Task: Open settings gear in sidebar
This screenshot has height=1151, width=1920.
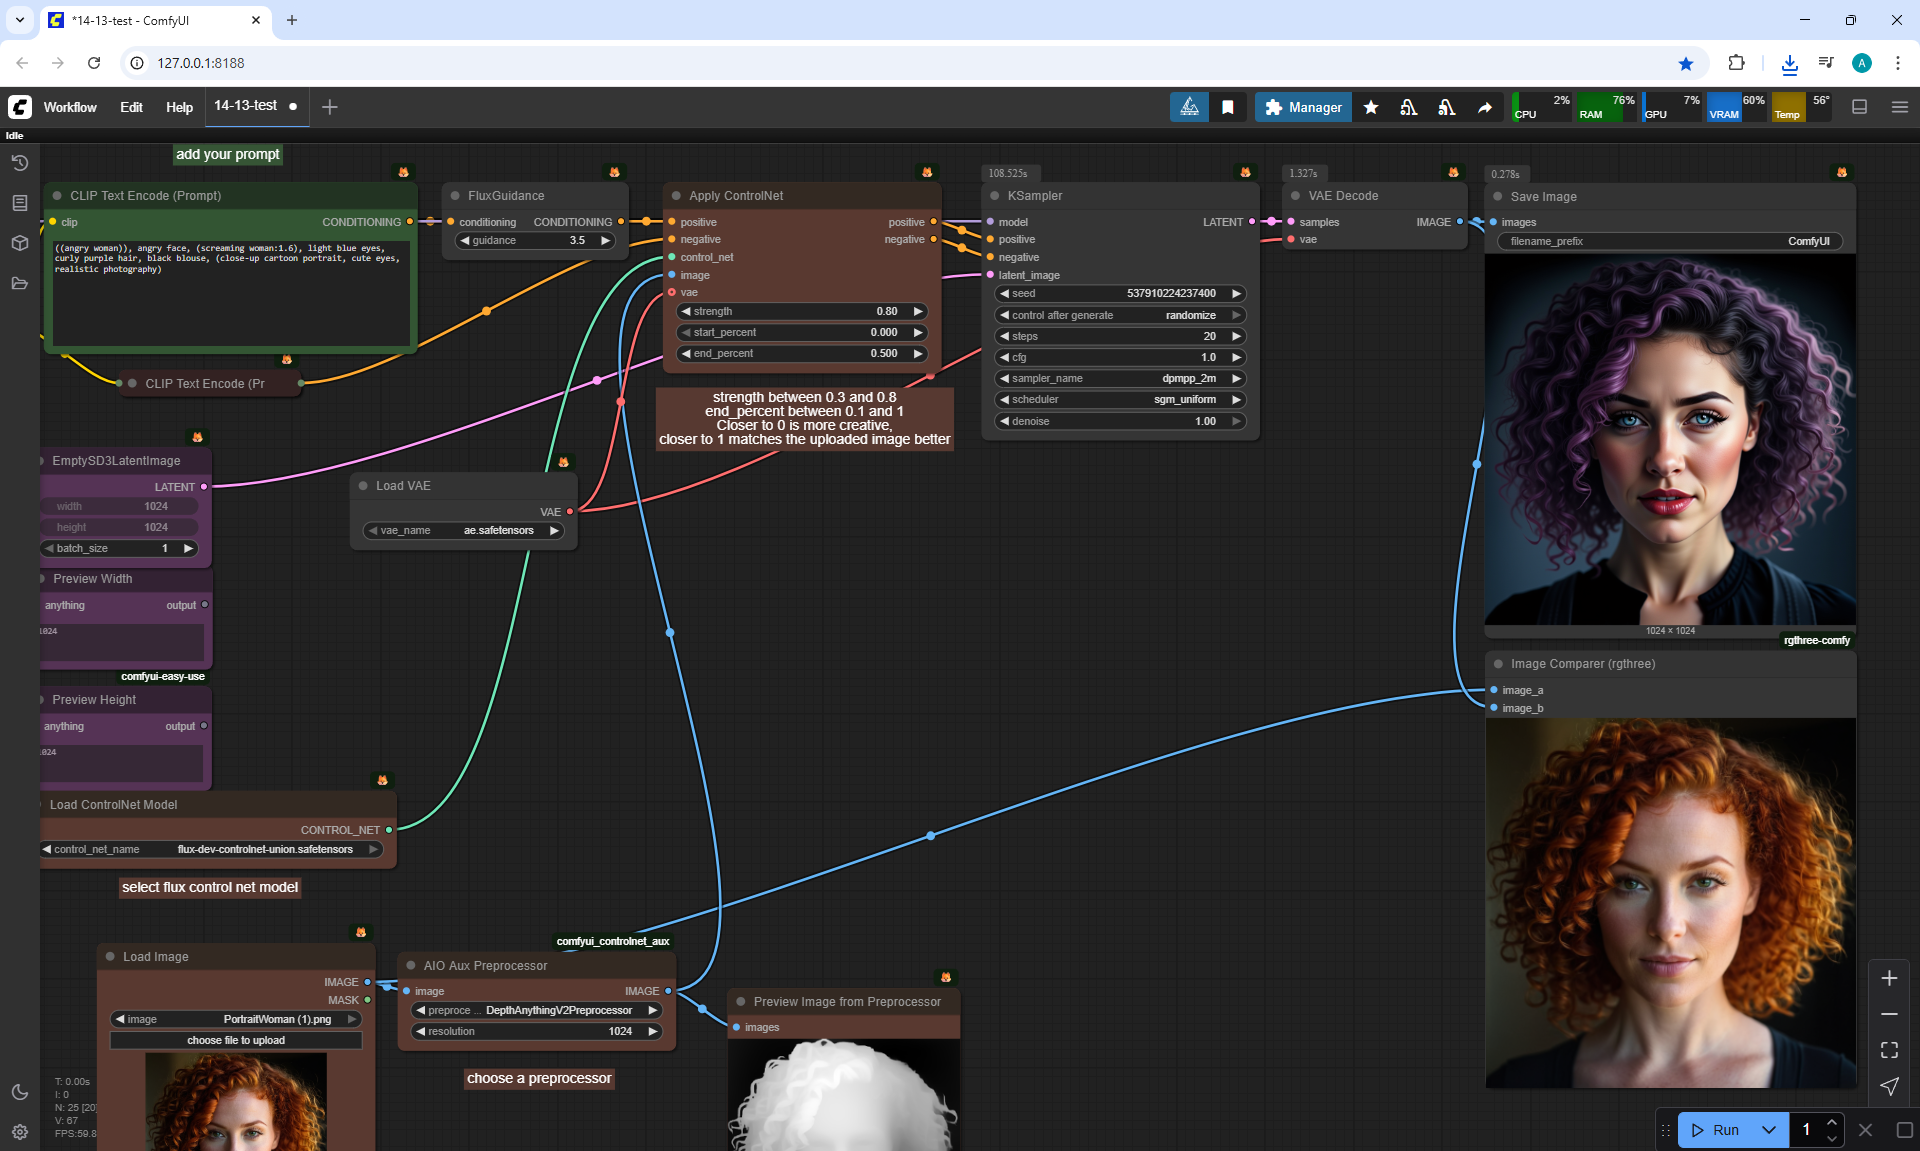Action: (x=19, y=1132)
